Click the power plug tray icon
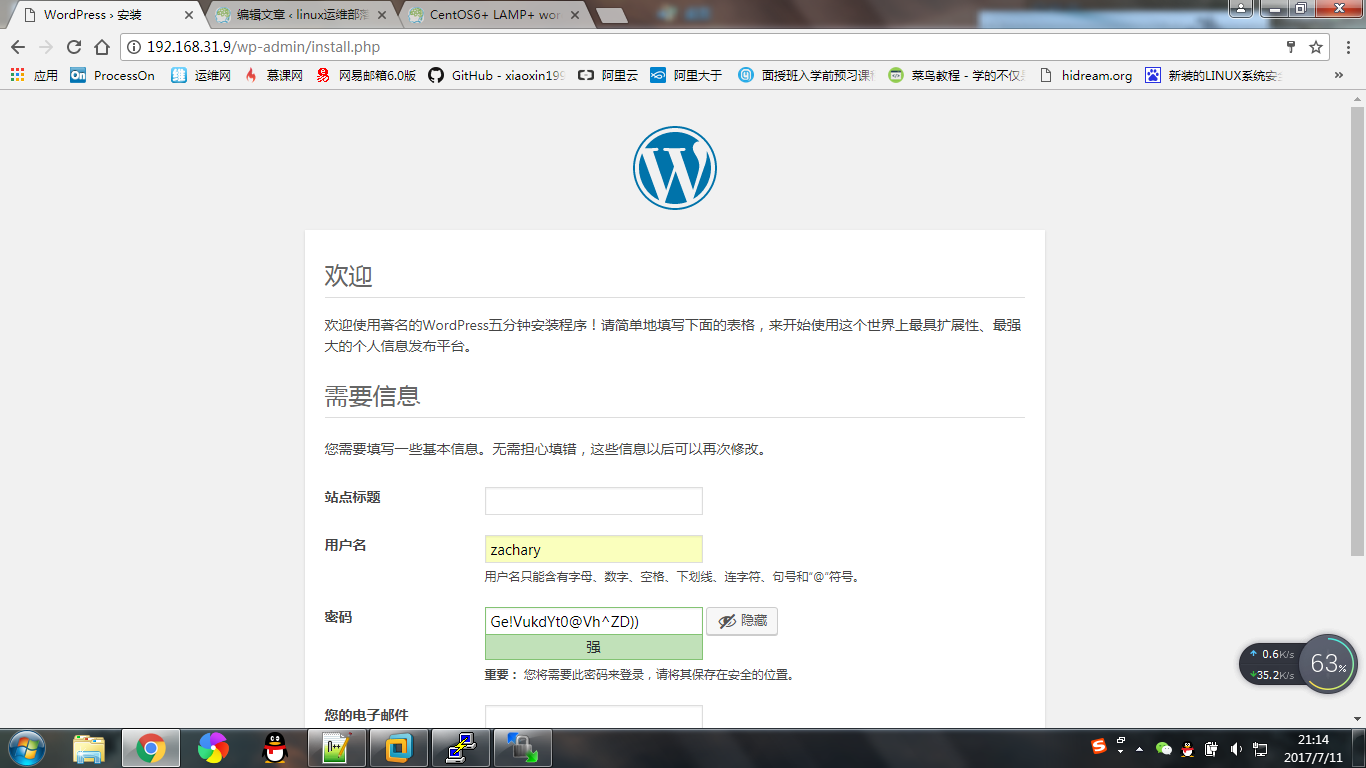The image size is (1366, 768). tap(1211, 748)
